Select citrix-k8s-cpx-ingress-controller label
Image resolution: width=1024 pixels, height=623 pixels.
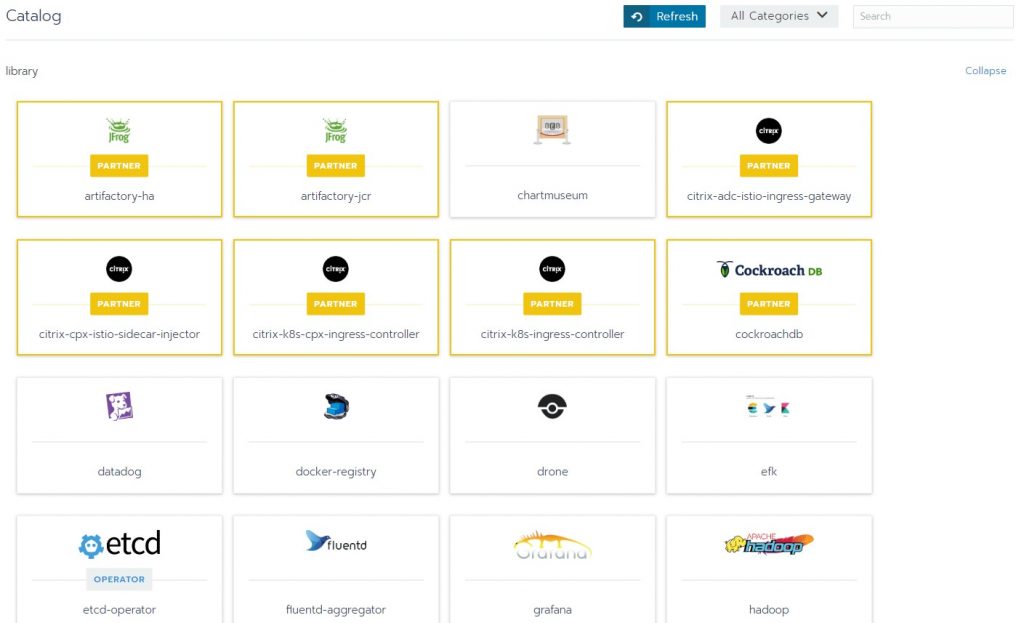pos(336,334)
